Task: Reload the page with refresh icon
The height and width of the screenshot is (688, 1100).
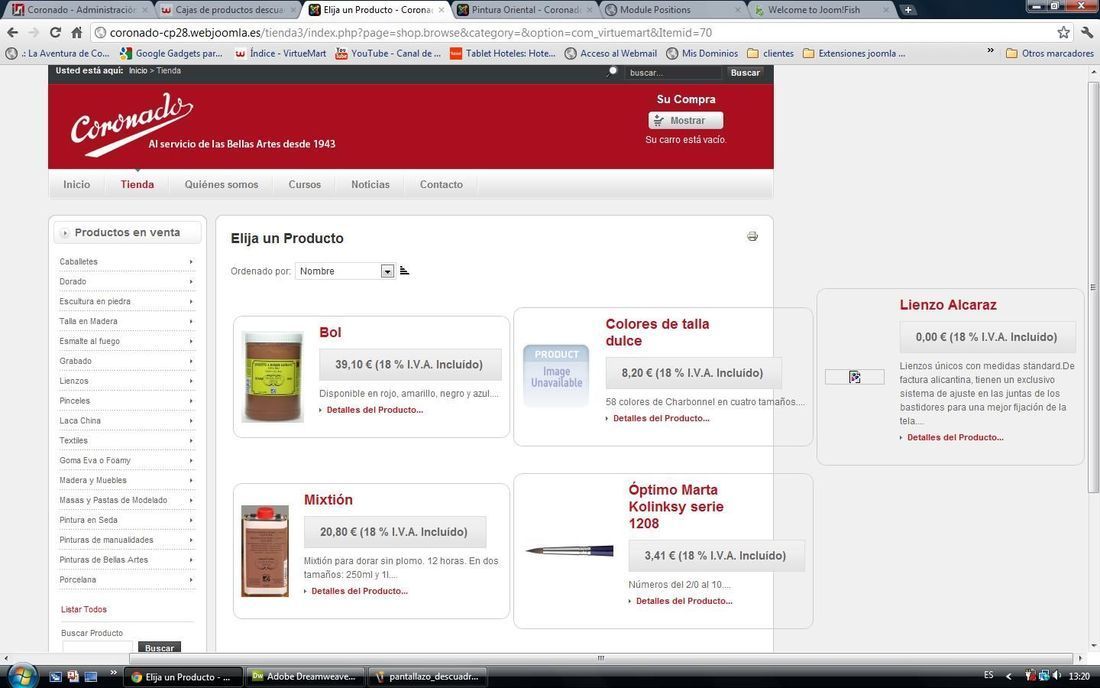Action: [55, 32]
